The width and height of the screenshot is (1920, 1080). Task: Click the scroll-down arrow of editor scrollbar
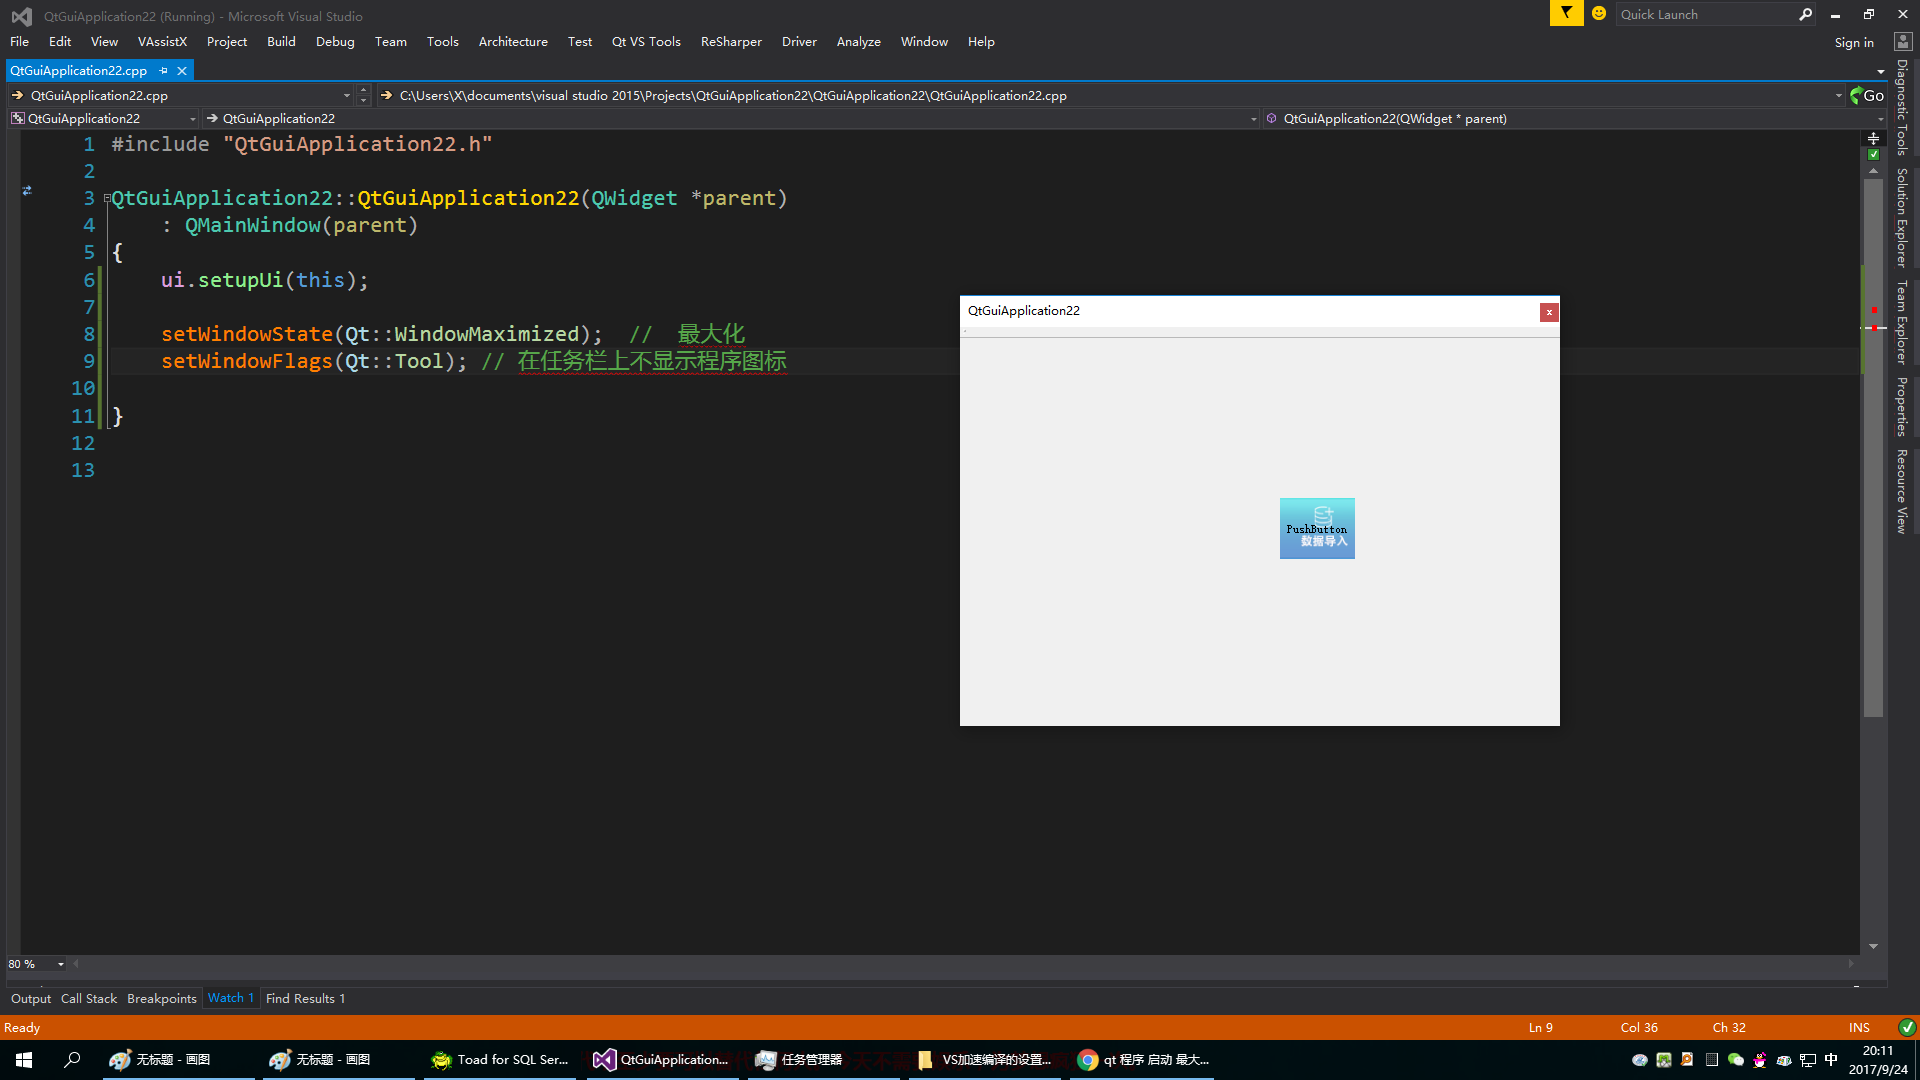coord(1873,946)
